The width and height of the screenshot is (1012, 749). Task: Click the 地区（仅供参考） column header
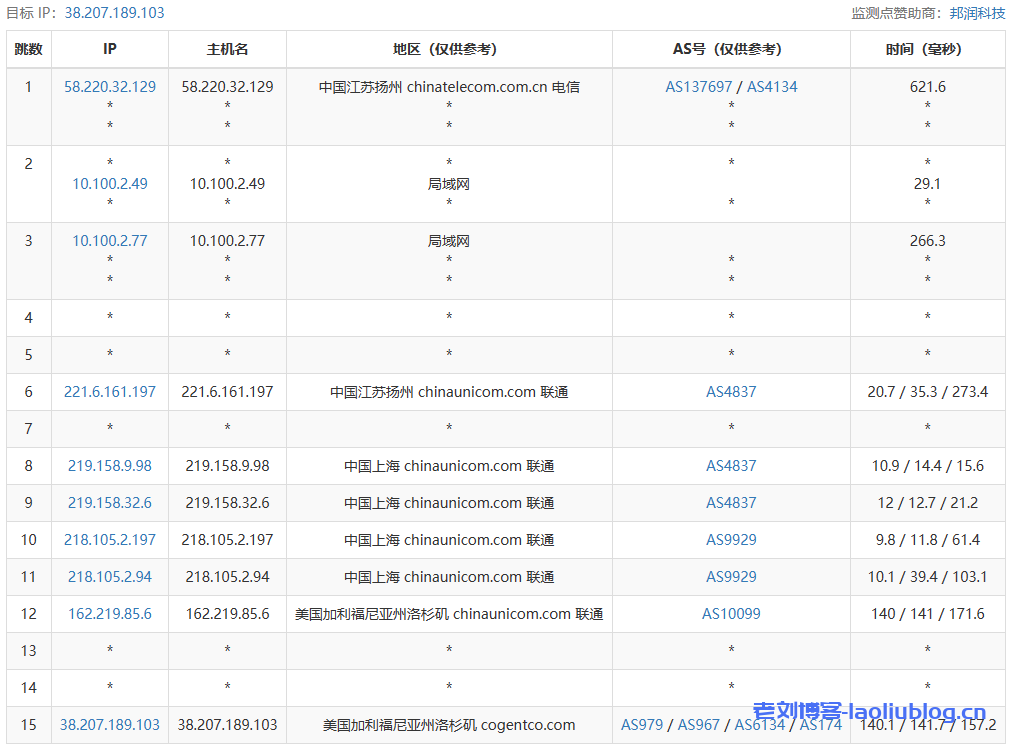(x=449, y=49)
